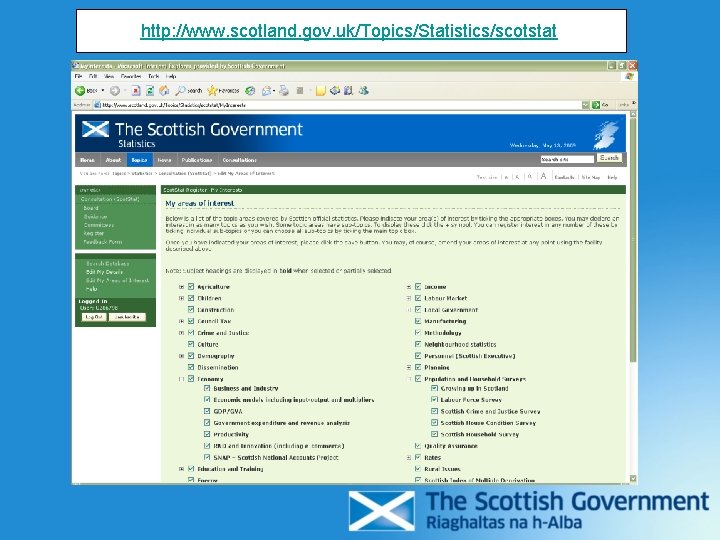The height and width of the screenshot is (540, 720).
Task: Click the Home house icon in toolbar
Action: [x=164, y=91]
